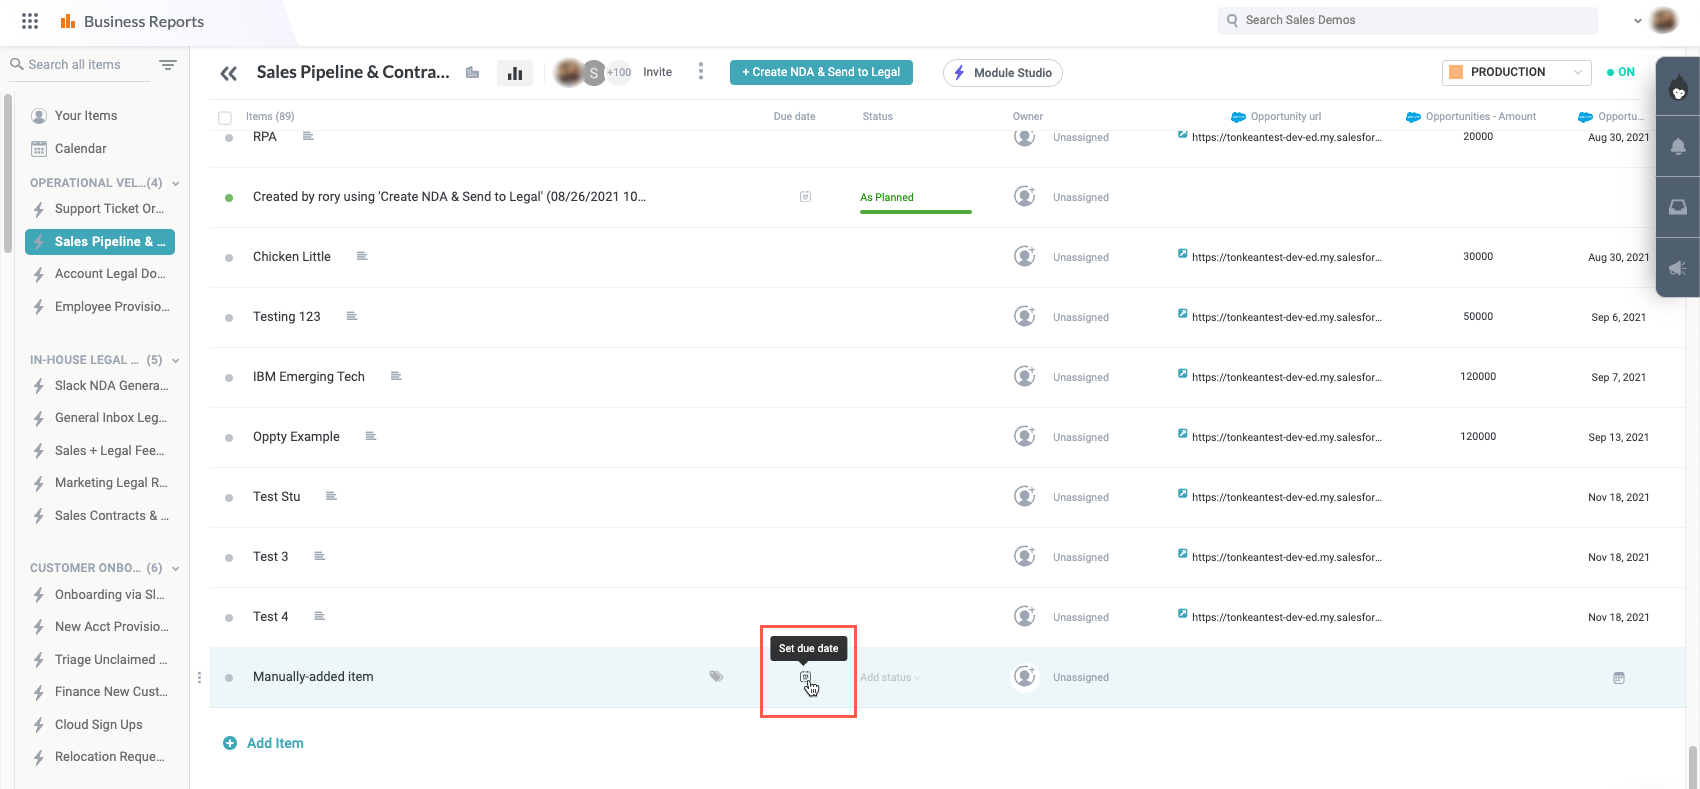The height and width of the screenshot is (789, 1700).
Task: Click date Sep 13, 2021
Action: click(x=1618, y=437)
